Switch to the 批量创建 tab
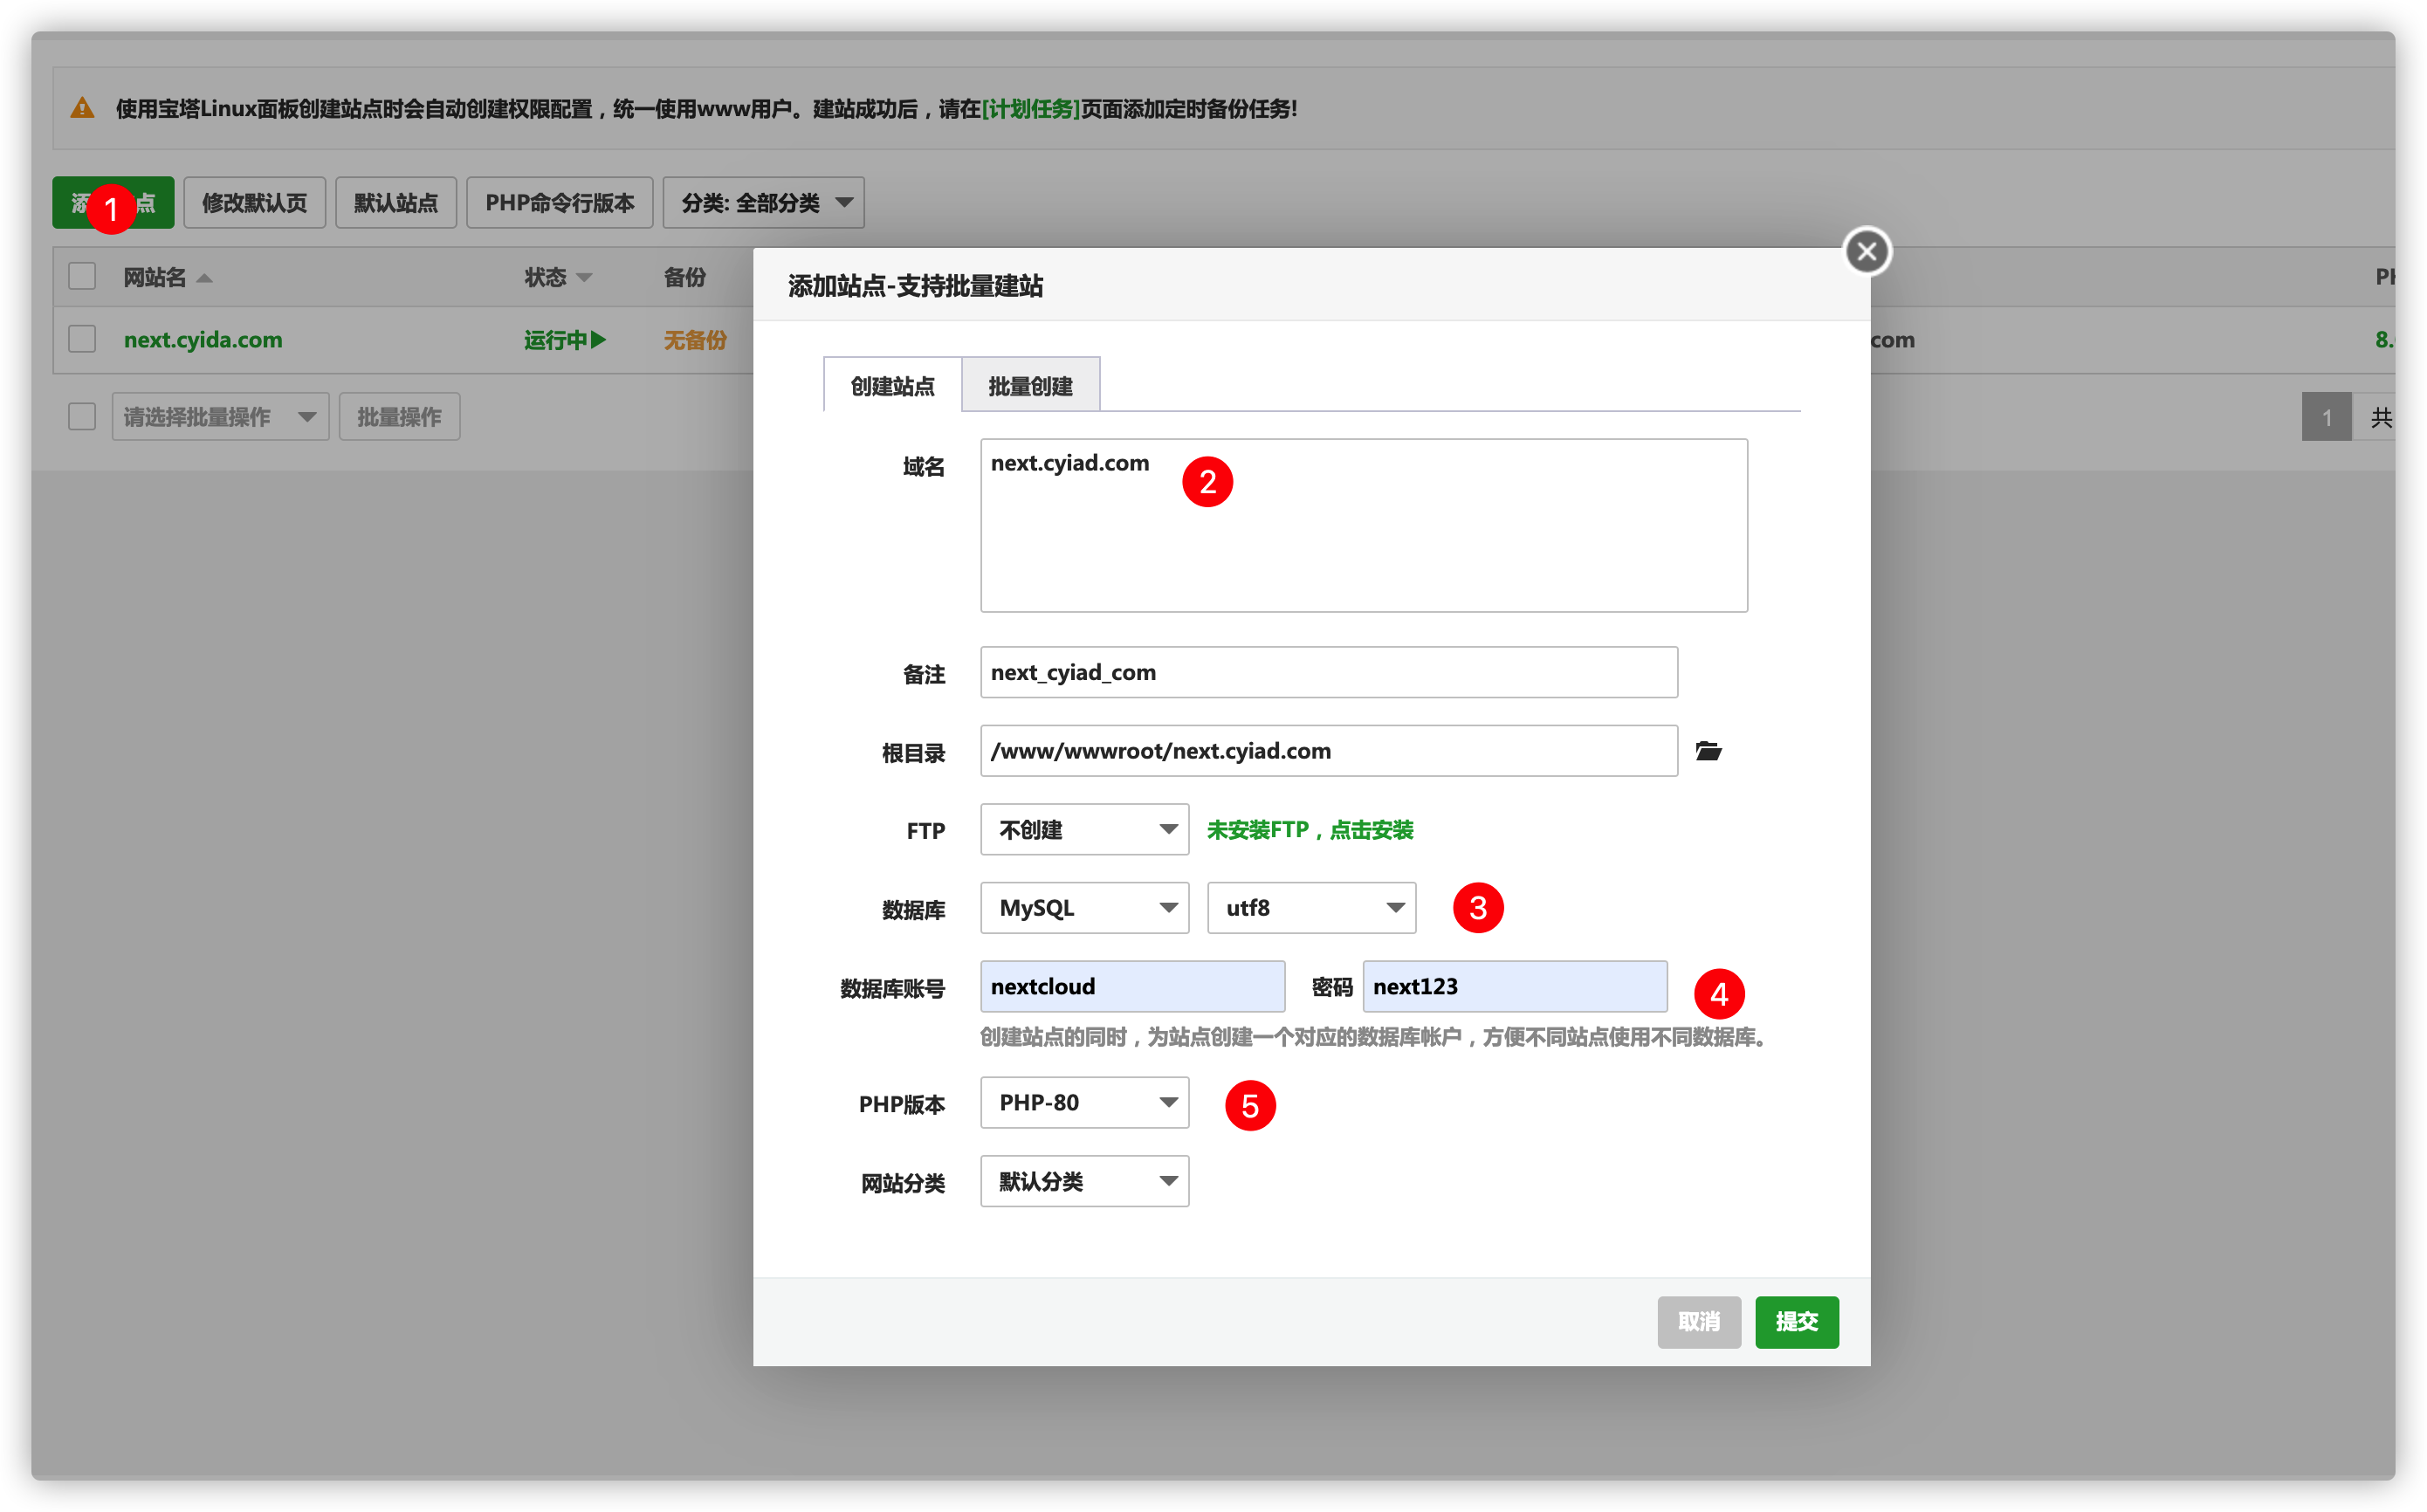Image resolution: width=2427 pixels, height=1512 pixels. (x=1030, y=386)
